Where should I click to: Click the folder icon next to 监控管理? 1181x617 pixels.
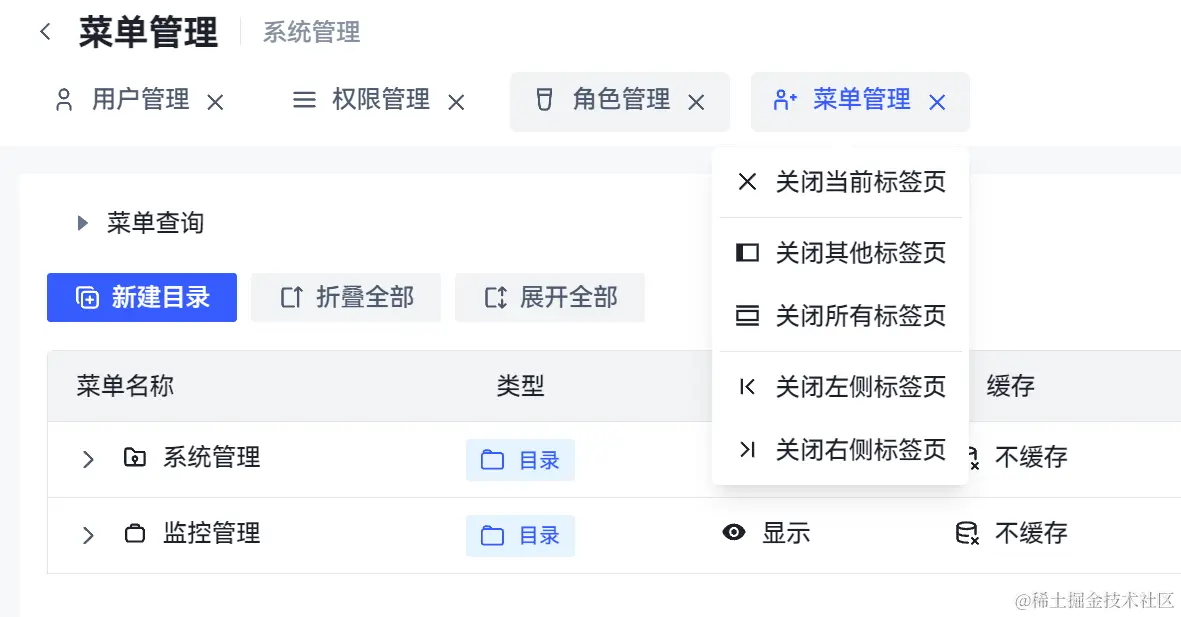[134, 534]
